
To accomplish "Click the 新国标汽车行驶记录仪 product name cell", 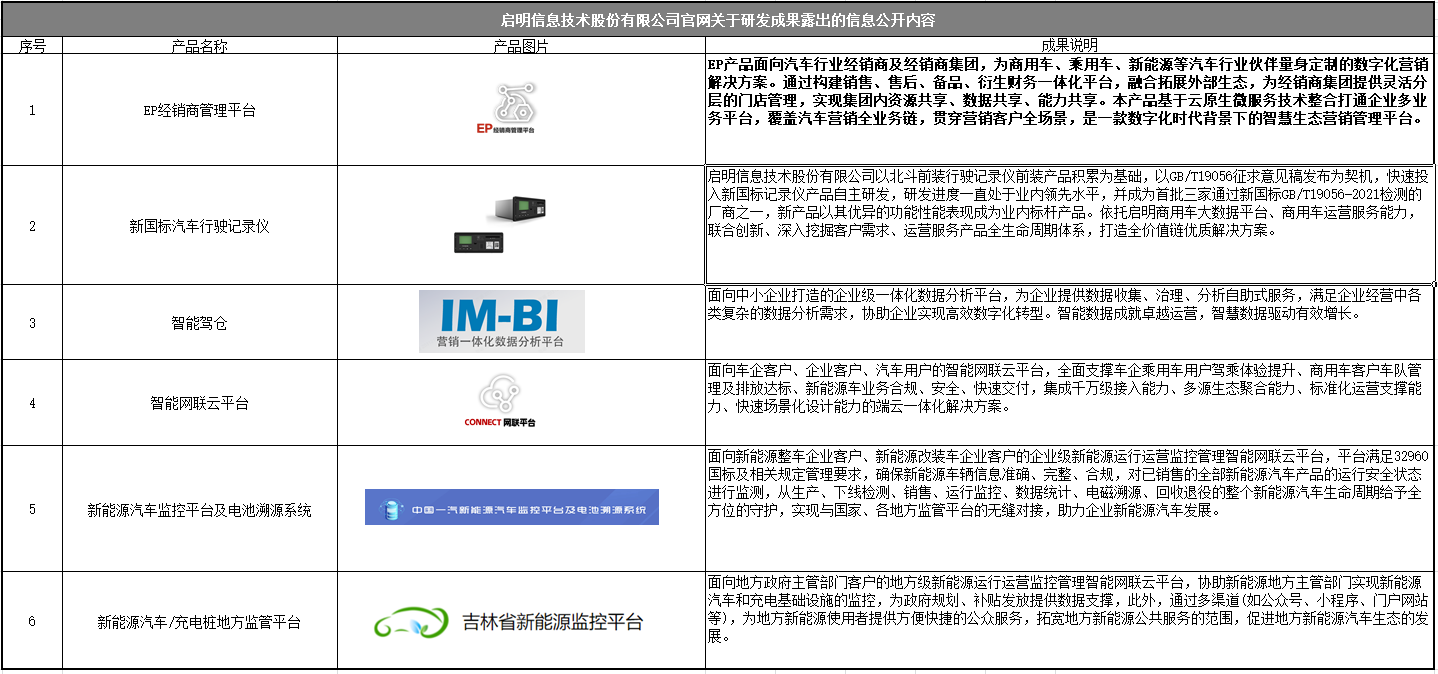I will click(x=199, y=226).
